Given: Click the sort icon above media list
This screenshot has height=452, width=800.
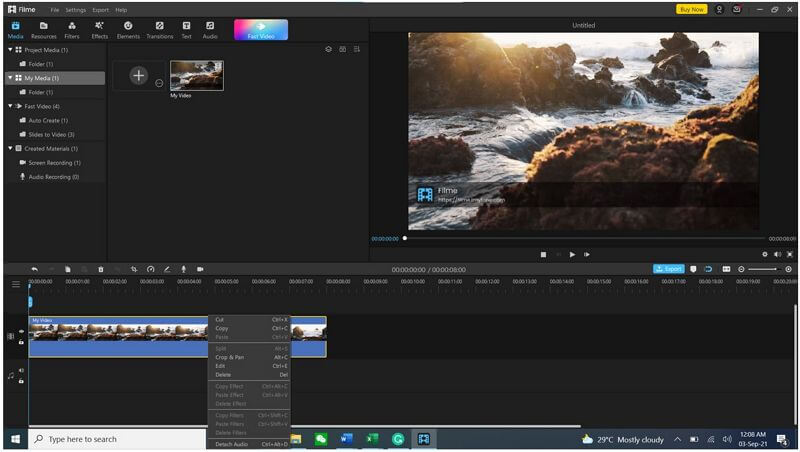Looking at the screenshot, I should tap(357, 49).
